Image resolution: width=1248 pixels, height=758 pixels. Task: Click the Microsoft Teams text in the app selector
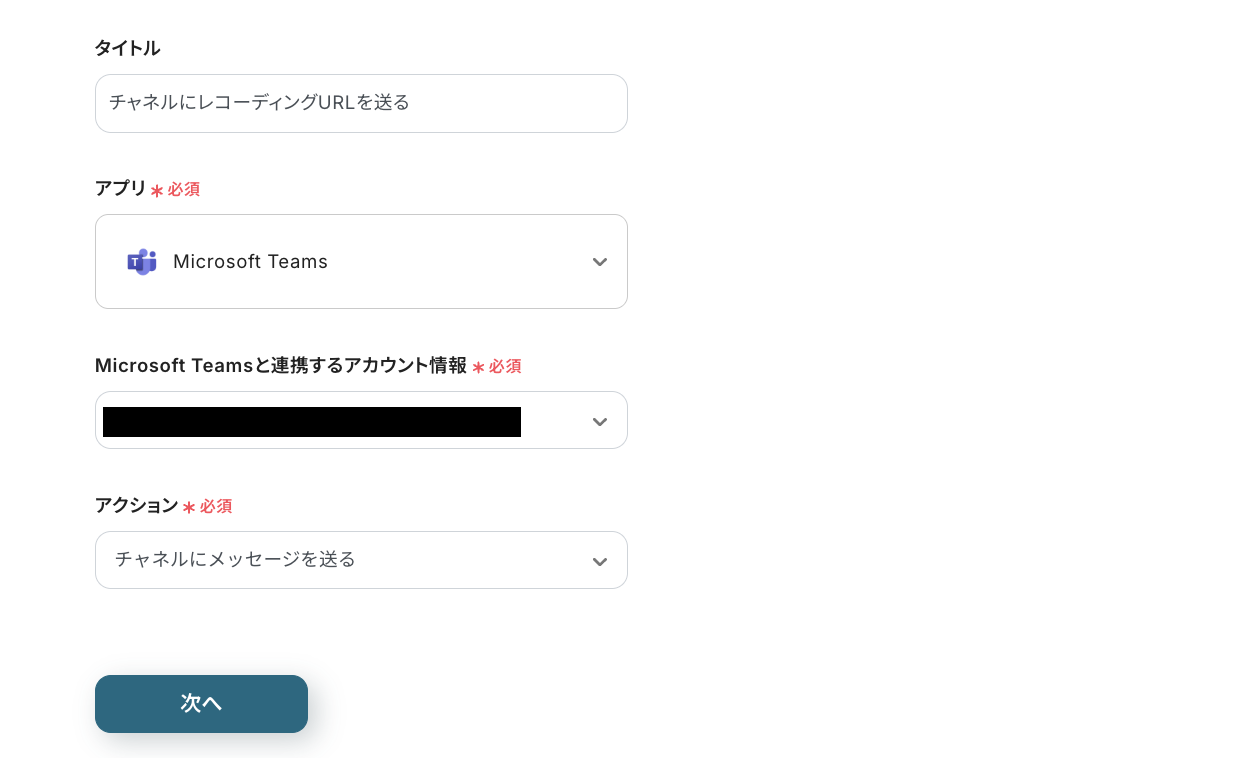250,261
